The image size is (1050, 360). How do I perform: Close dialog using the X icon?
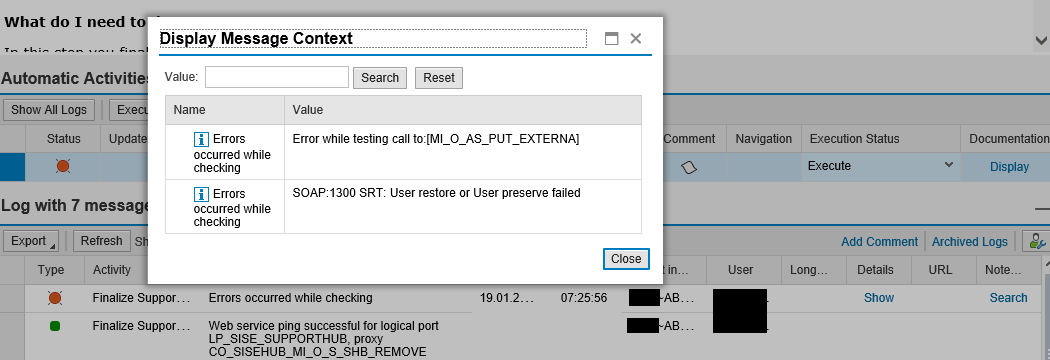pos(635,39)
